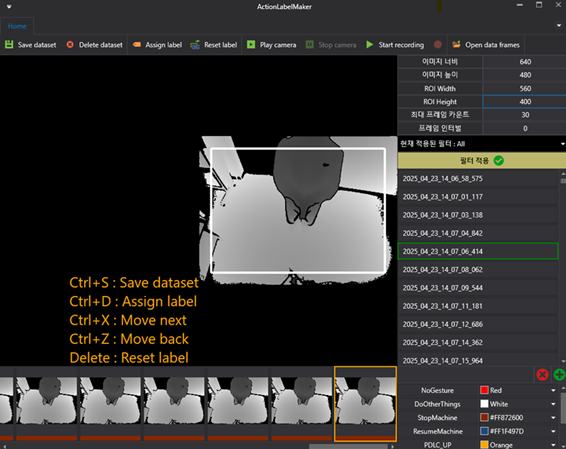Open the PDLC_UP color dropdown
This screenshot has width=566, height=449.
pyautogui.click(x=553, y=445)
